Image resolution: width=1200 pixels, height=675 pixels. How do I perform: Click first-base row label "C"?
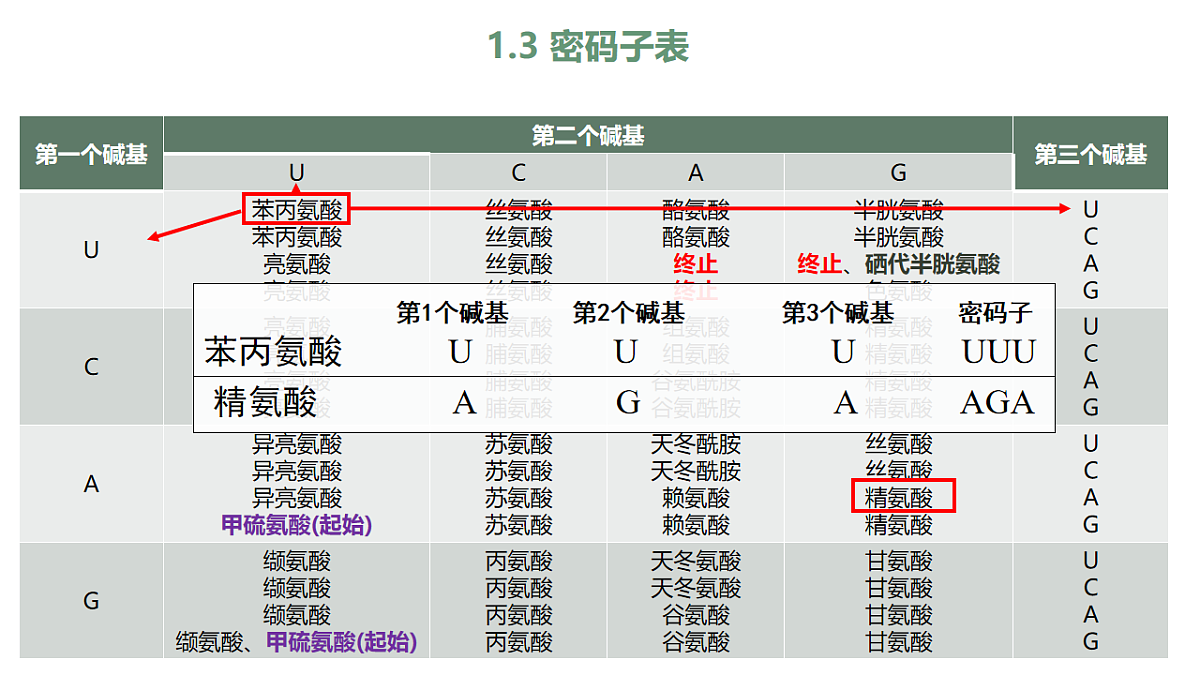[91, 367]
